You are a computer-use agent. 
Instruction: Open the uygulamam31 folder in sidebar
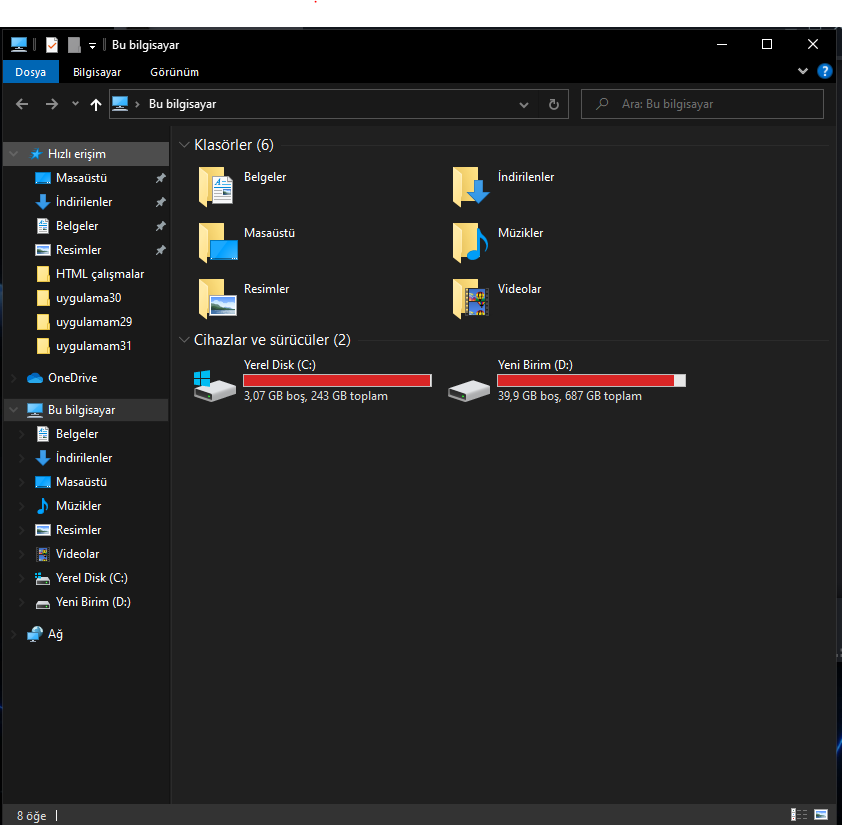click(93, 346)
